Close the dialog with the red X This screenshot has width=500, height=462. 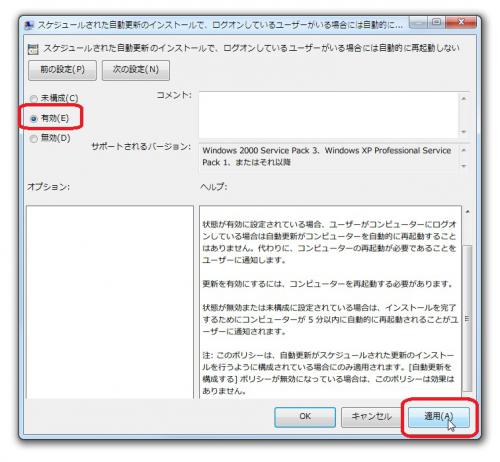point(461,23)
